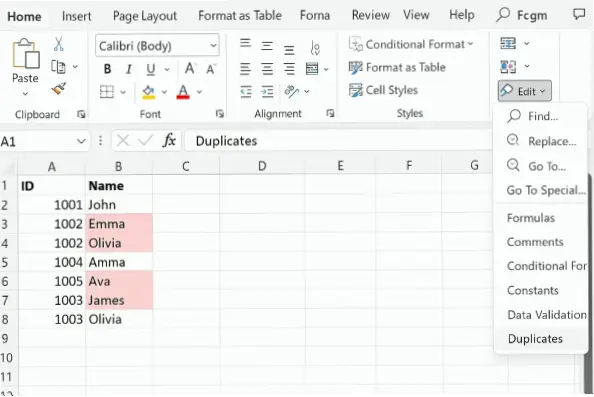The image size is (594, 397).
Task: Choose Go To Special... menu entry
Action: (541, 190)
